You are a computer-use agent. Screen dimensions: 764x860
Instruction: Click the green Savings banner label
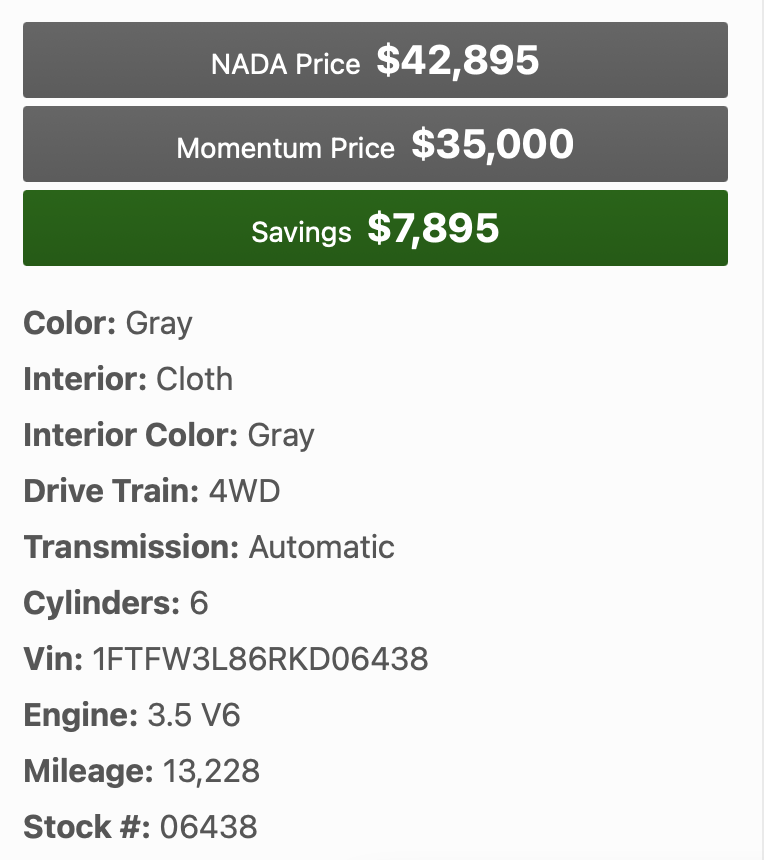point(301,232)
